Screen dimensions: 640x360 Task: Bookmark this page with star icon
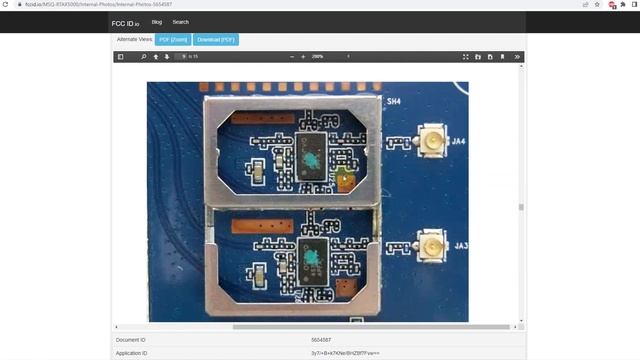(x=597, y=4)
